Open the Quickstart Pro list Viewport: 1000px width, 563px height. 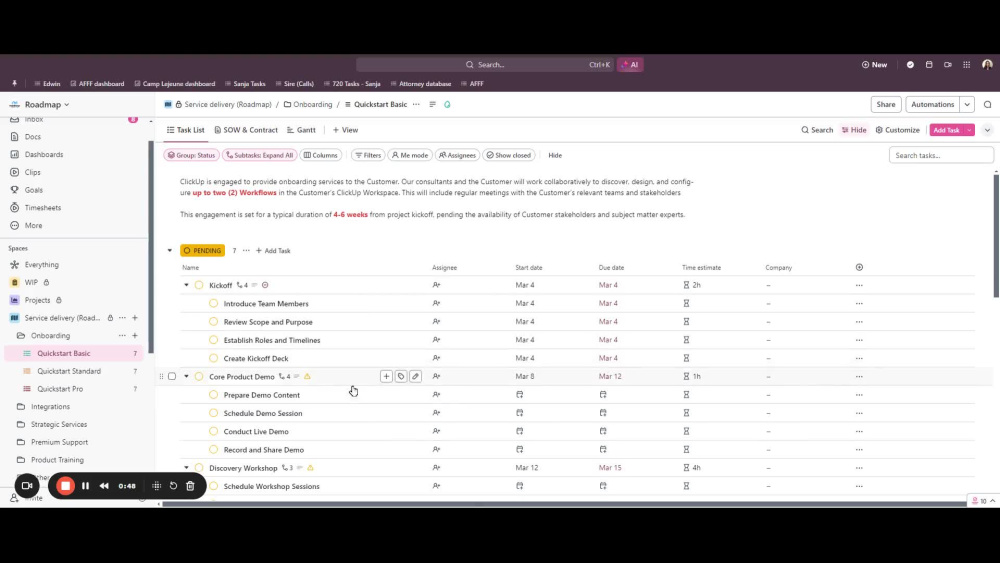point(60,389)
